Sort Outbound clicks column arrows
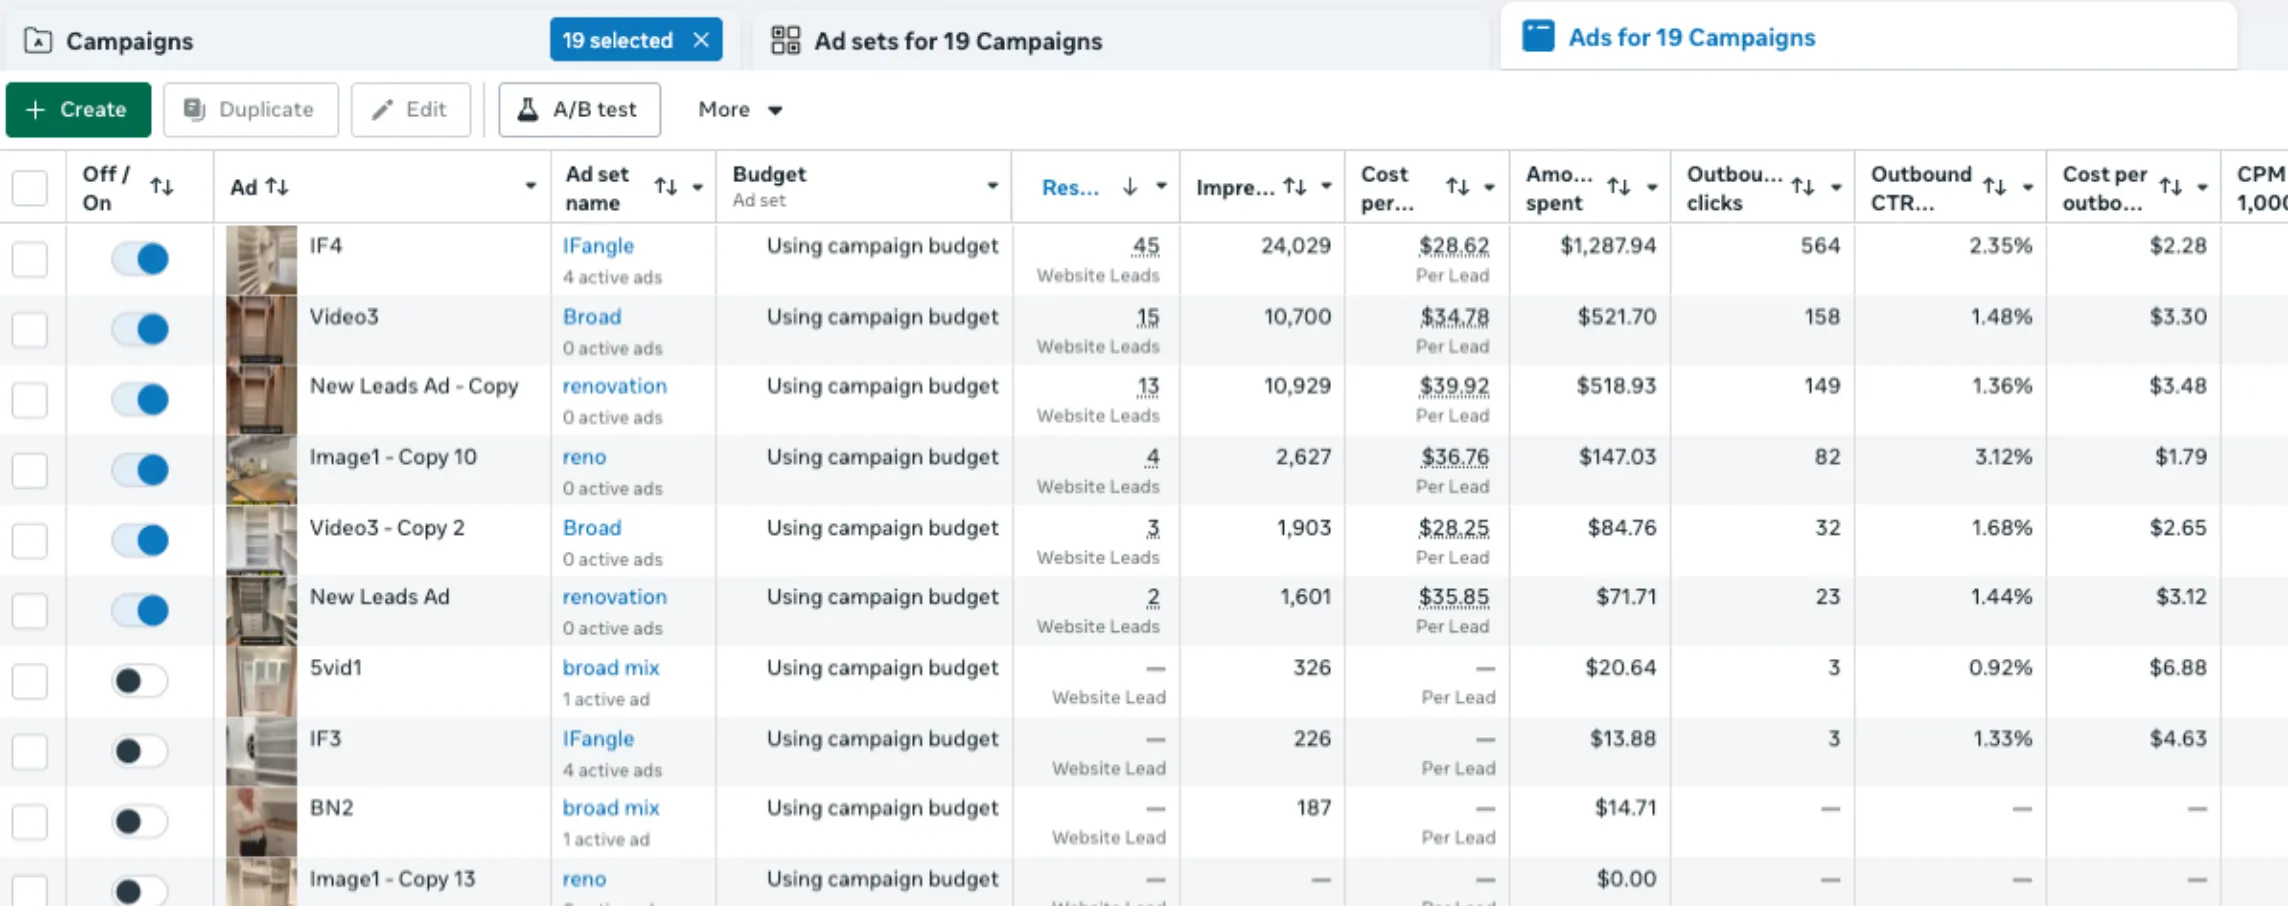Image resolution: width=2288 pixels, height=906 pixels. tap(1803, 186)
